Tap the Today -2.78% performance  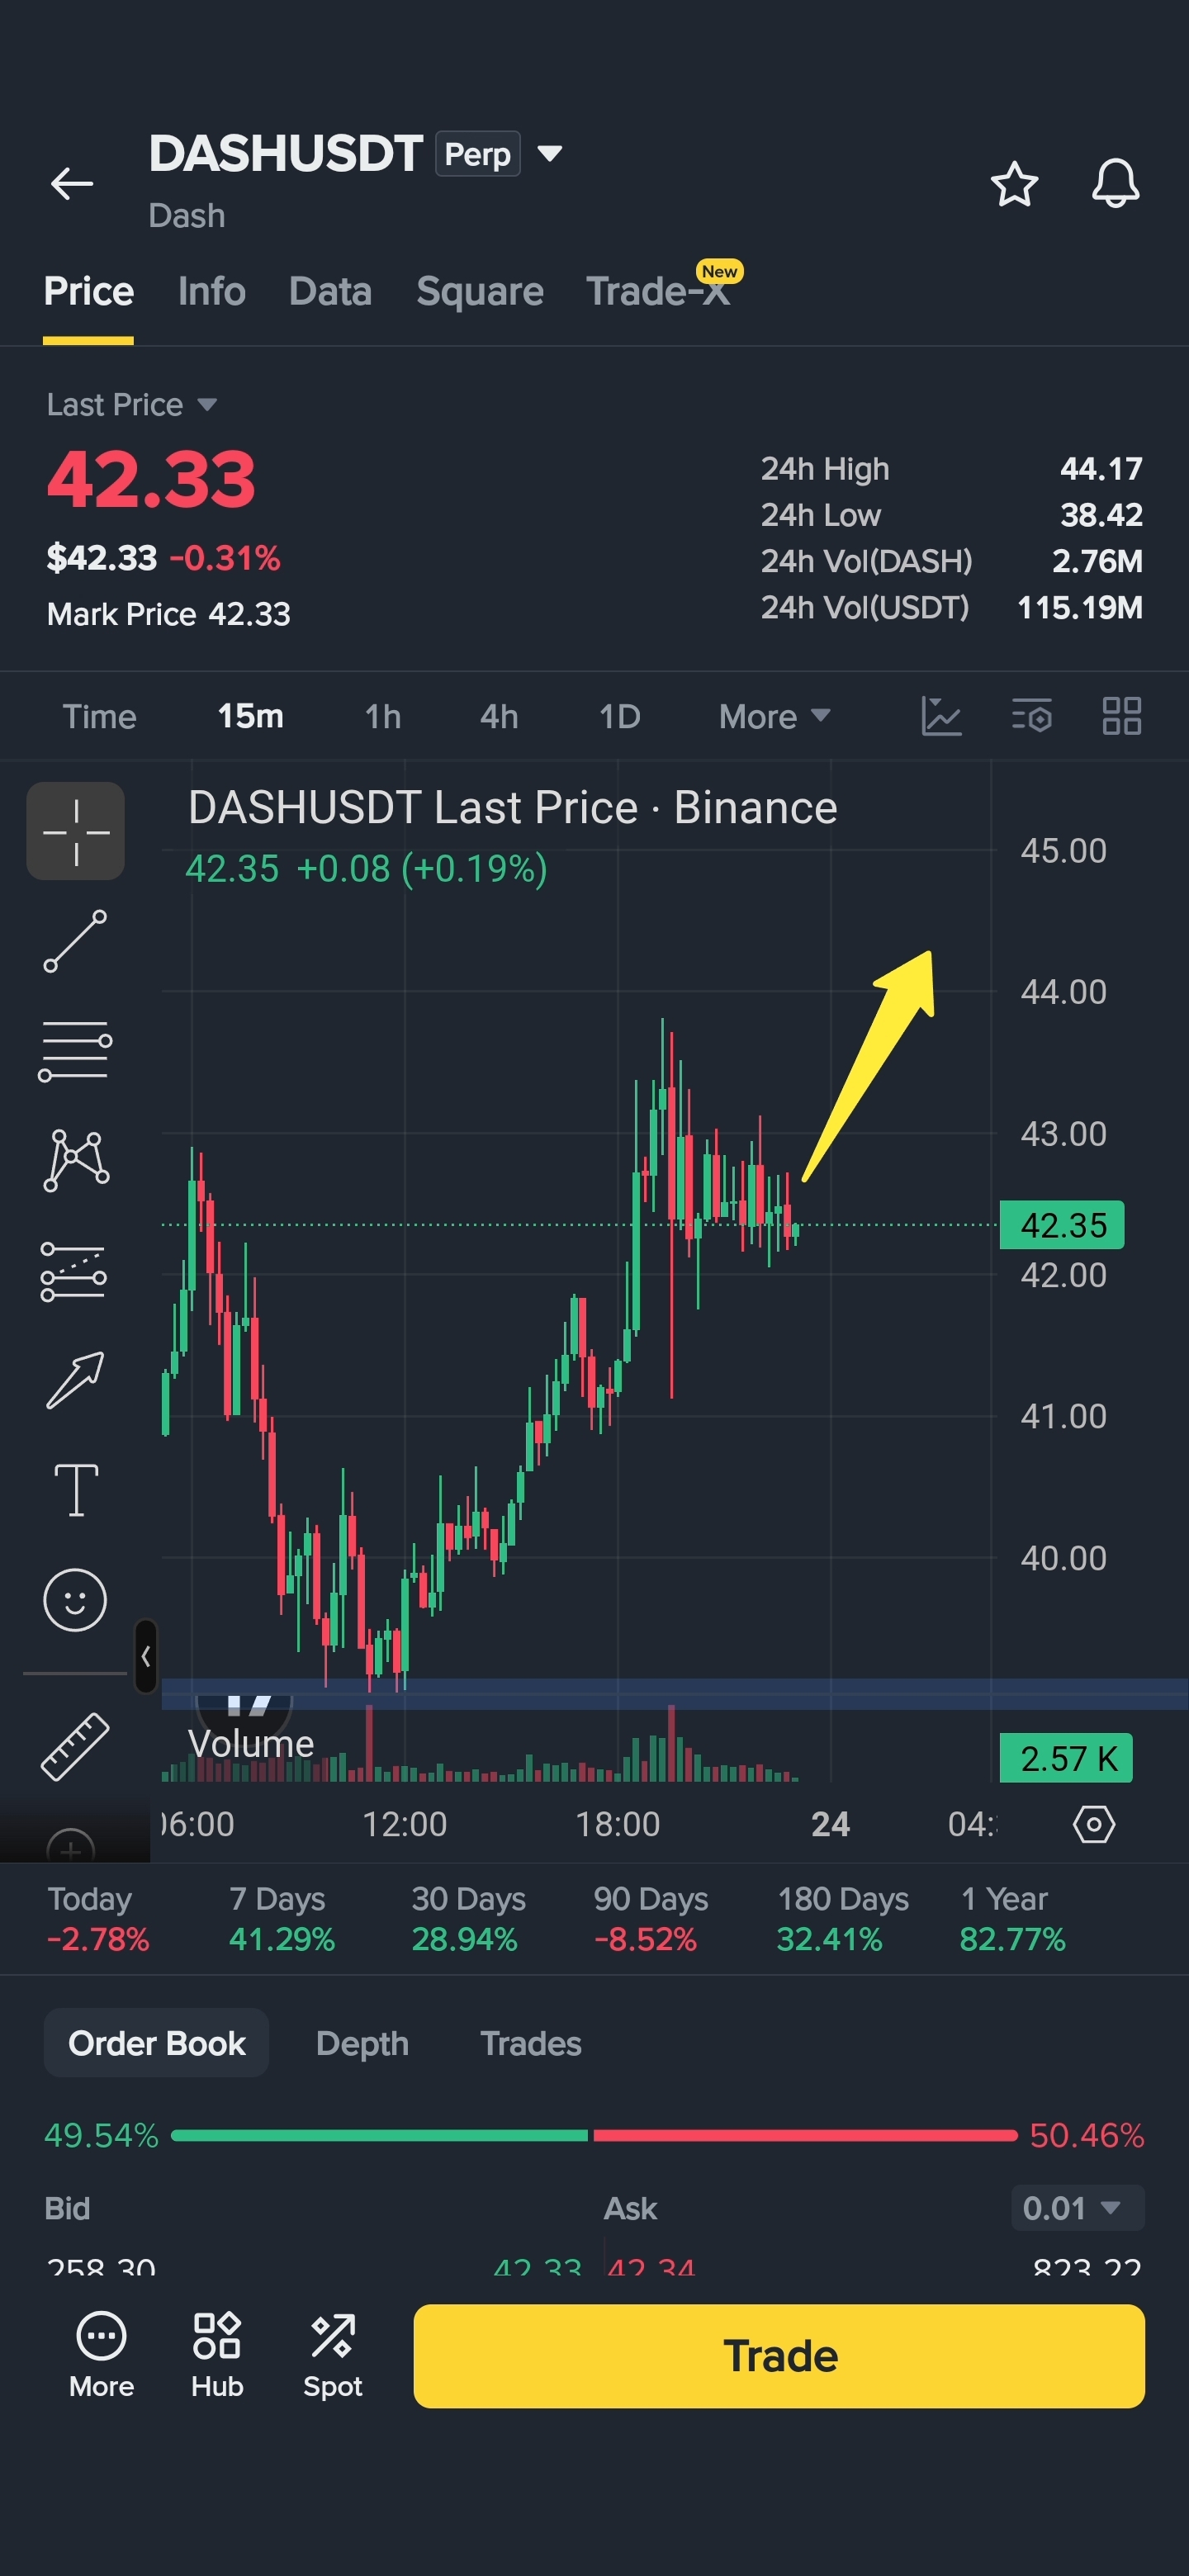(x=98, y=1919)
